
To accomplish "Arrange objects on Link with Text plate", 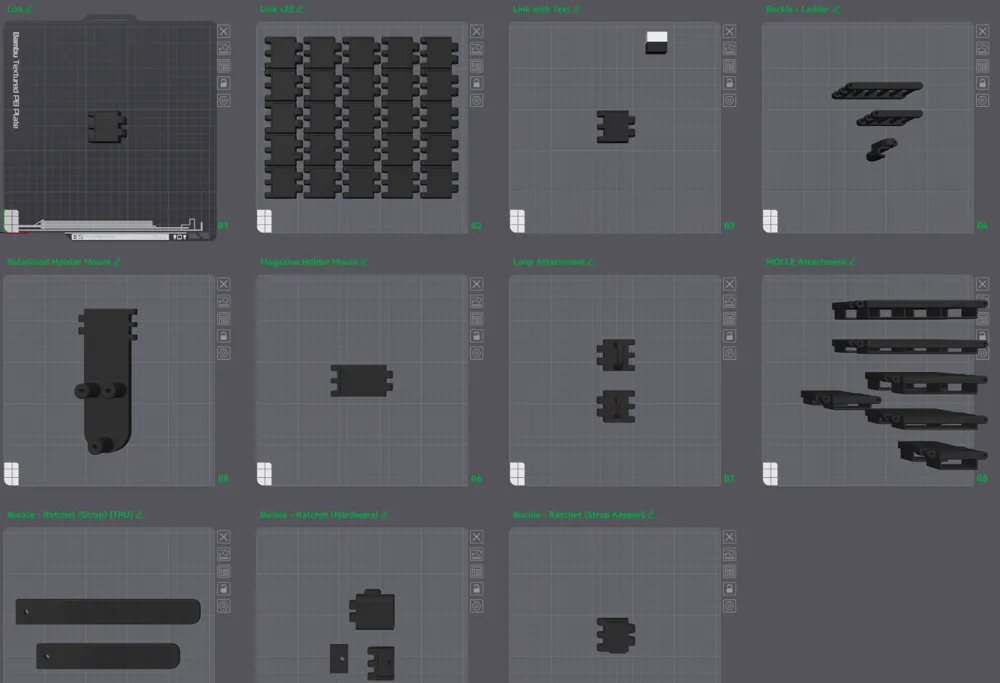I will 730,66.
